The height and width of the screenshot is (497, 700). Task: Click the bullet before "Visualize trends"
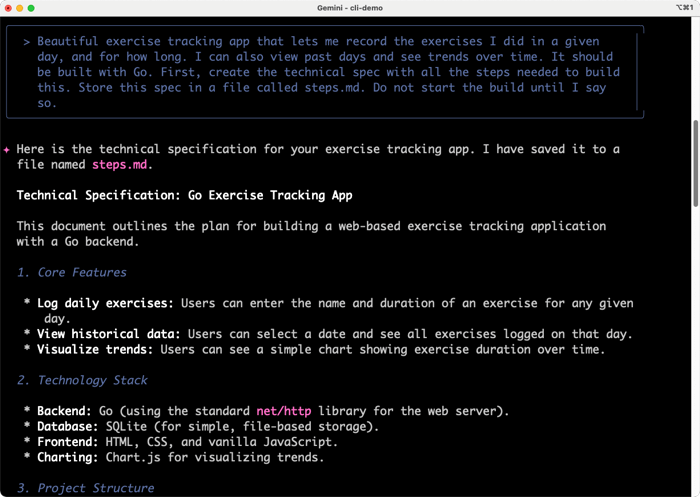(x=27, y=349)
